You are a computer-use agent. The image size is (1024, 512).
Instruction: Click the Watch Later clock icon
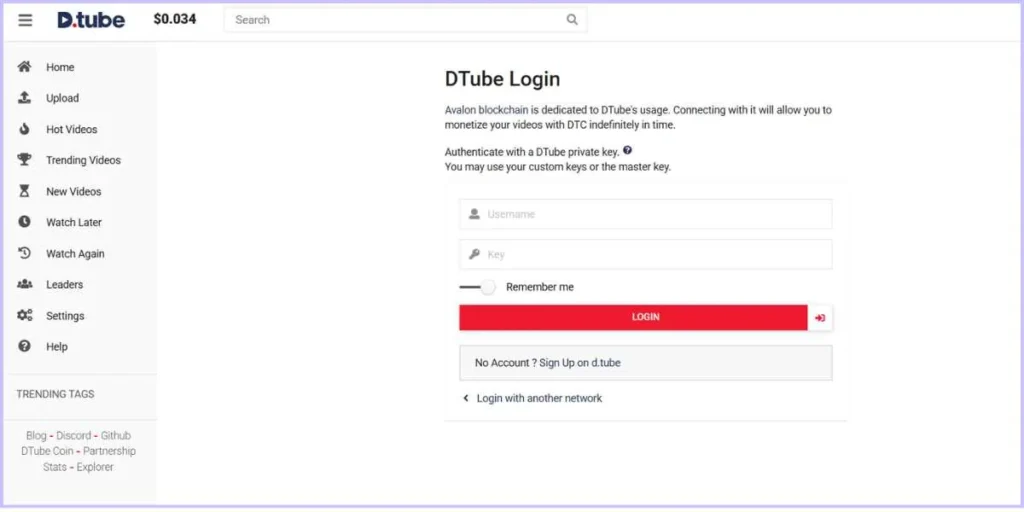pyautogui.click(x=25, y=222)
